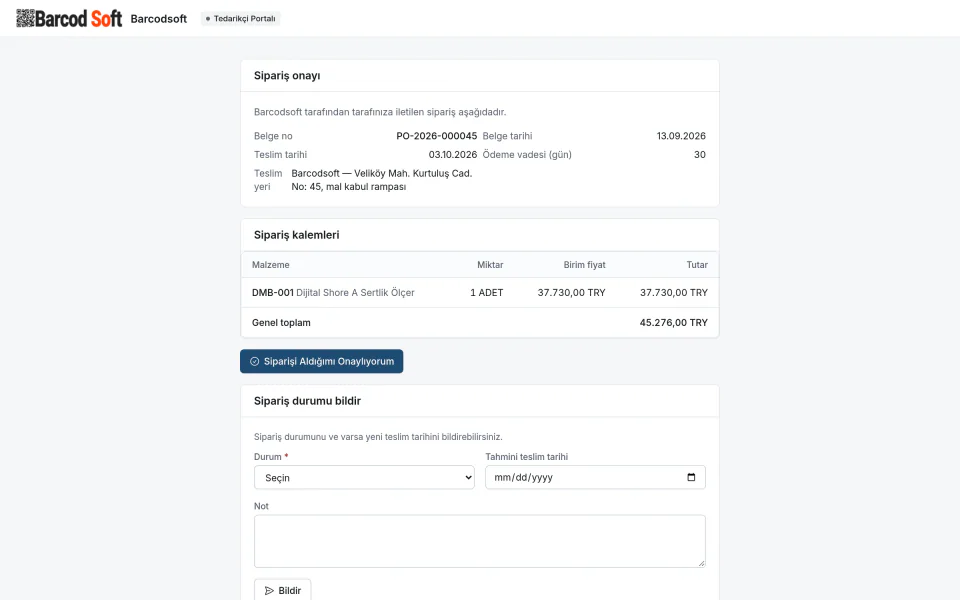
Task: Click the delivery address text
Action: coord(381,180)
